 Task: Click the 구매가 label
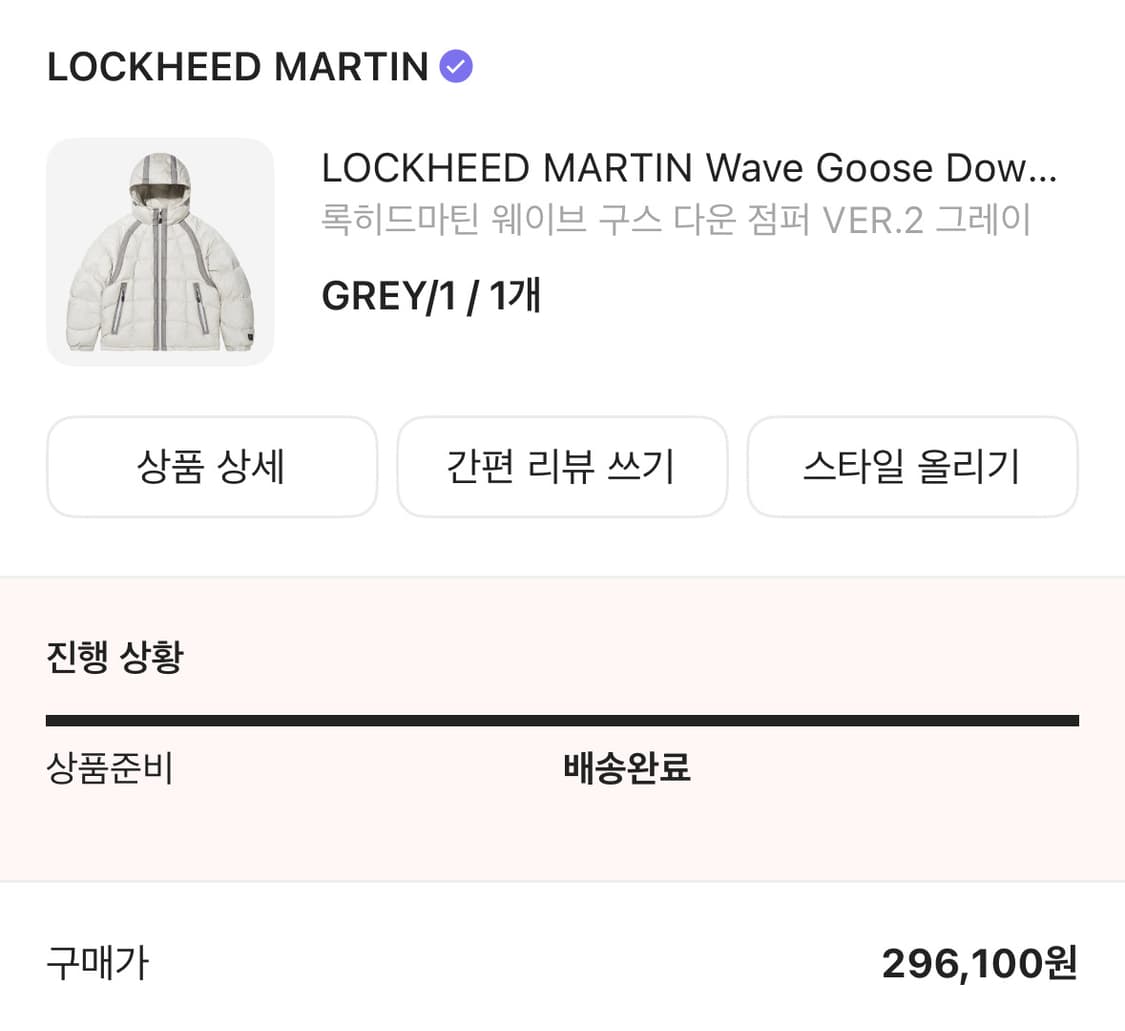click(x=97, y=963)
